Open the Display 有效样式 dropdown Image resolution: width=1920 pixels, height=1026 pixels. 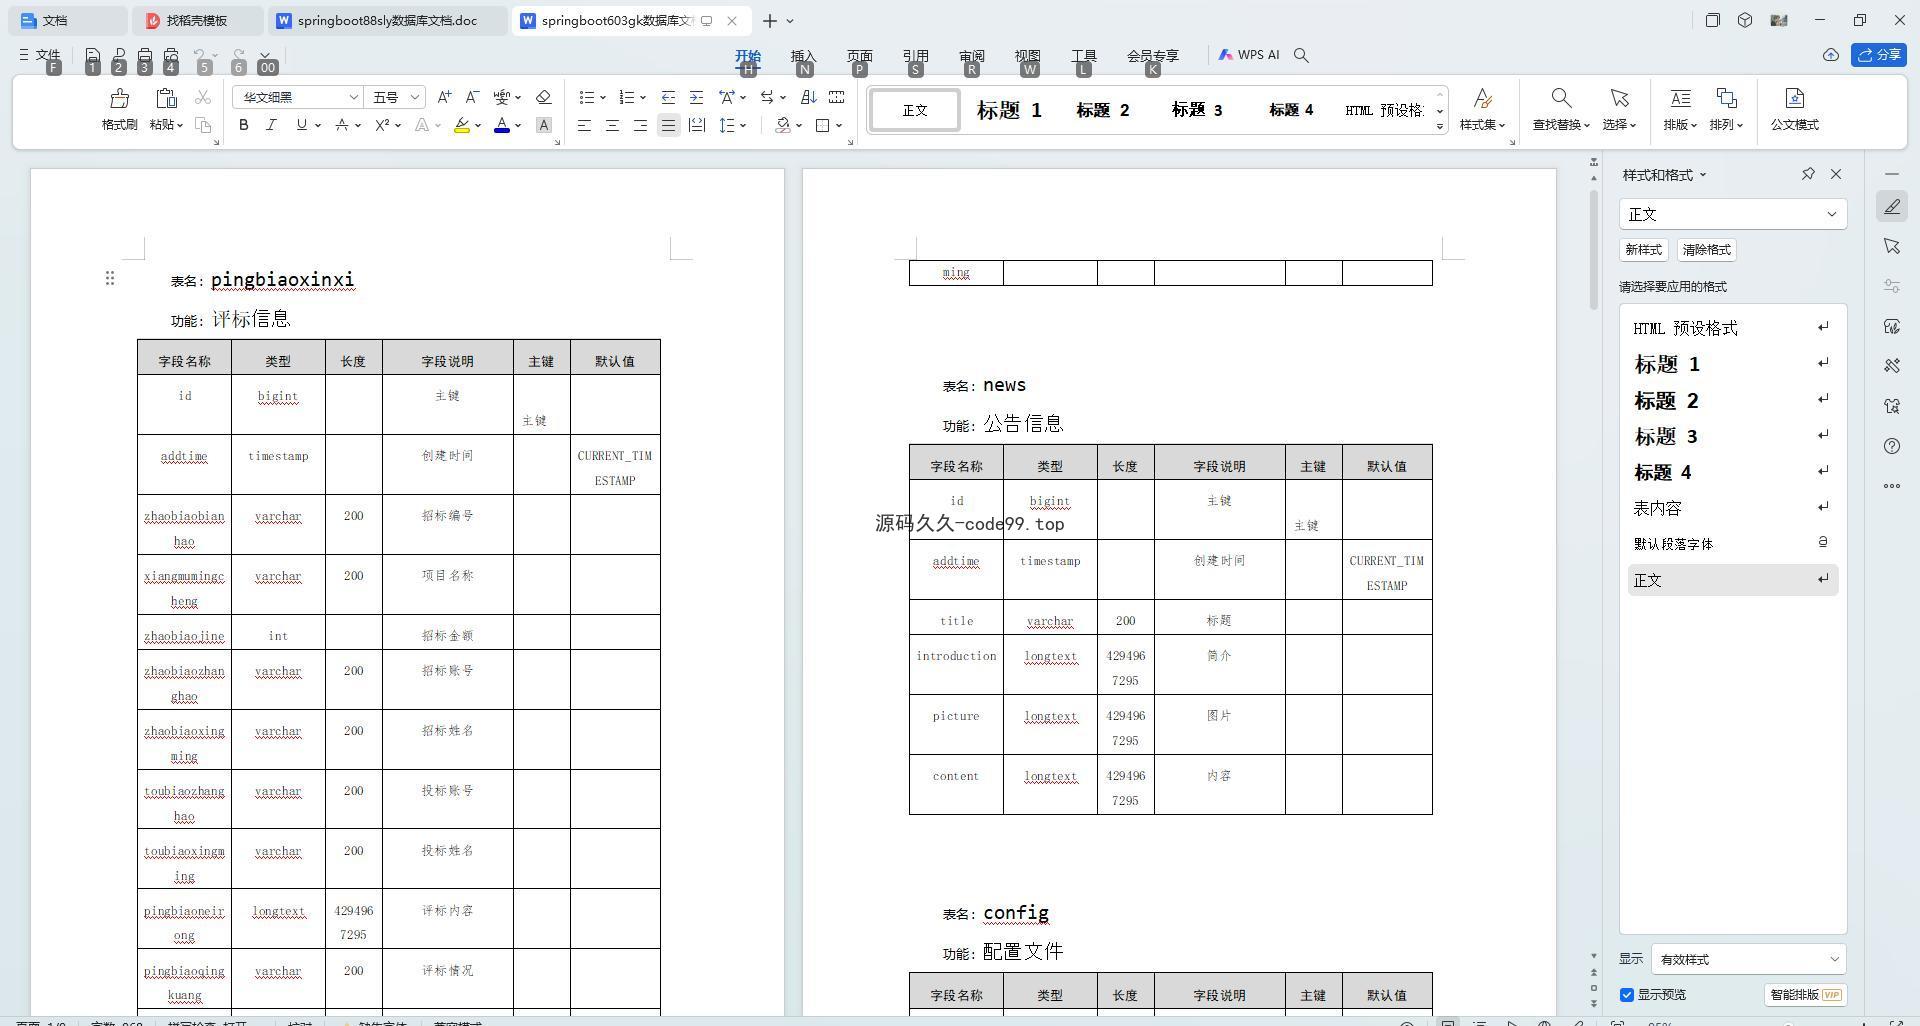1749,959
